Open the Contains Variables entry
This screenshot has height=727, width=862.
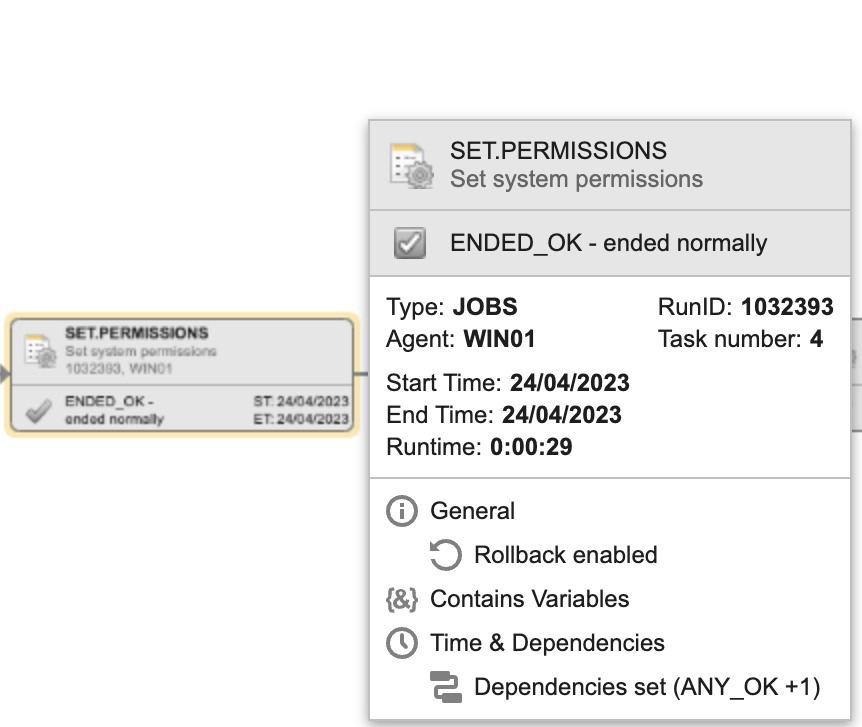click(529, 599)
